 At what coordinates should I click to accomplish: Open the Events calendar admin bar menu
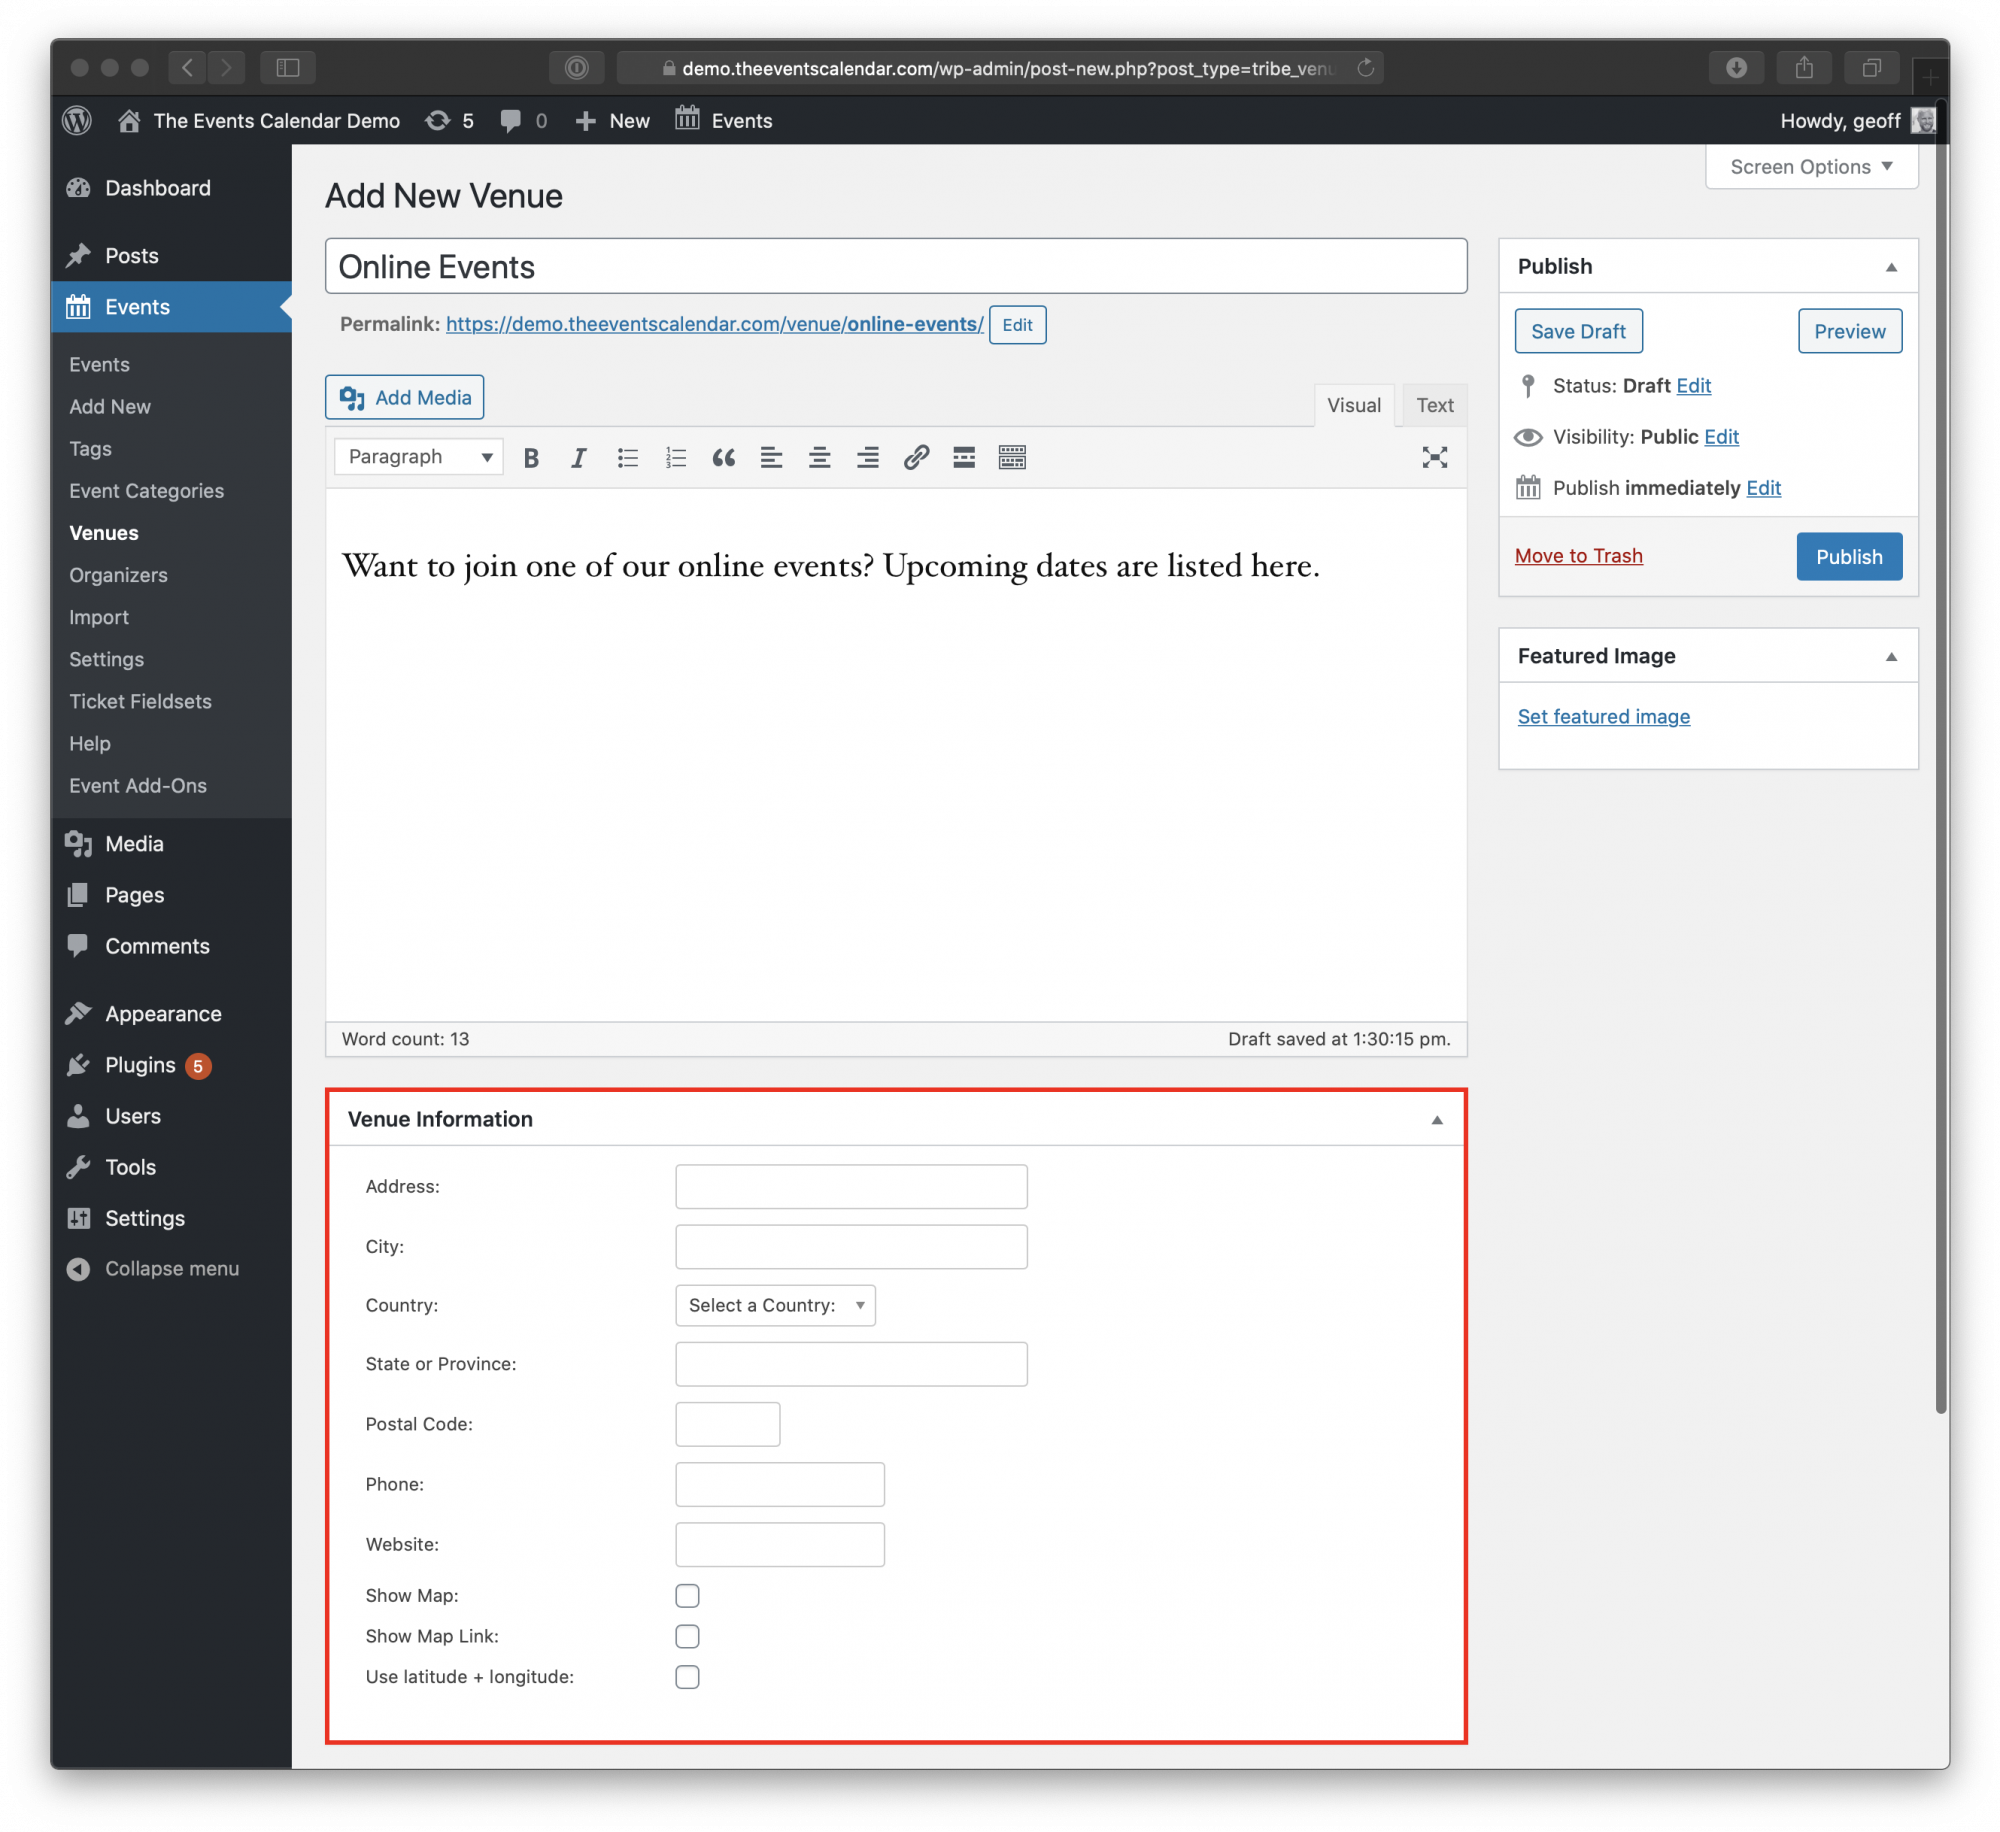tap(724, 120)
